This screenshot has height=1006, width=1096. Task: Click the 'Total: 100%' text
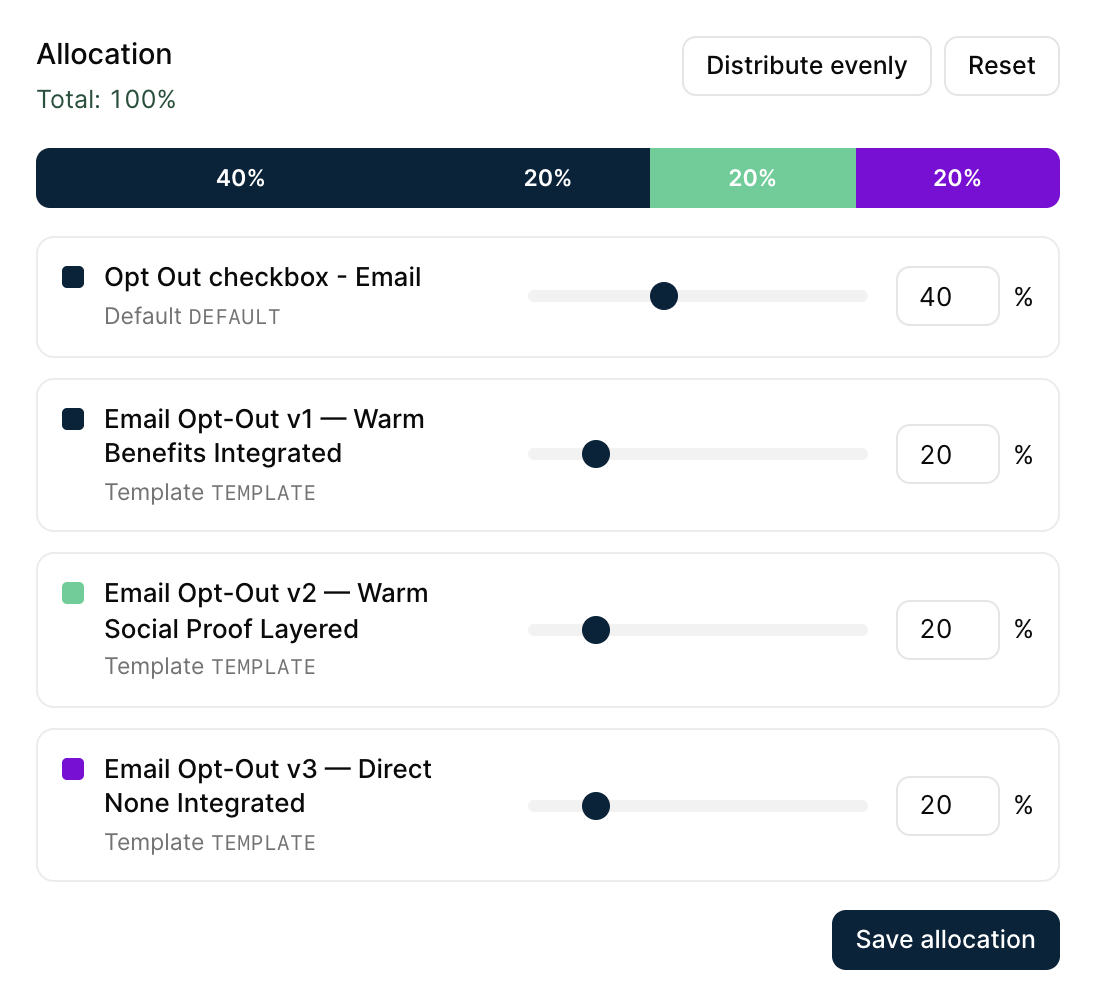106,99
